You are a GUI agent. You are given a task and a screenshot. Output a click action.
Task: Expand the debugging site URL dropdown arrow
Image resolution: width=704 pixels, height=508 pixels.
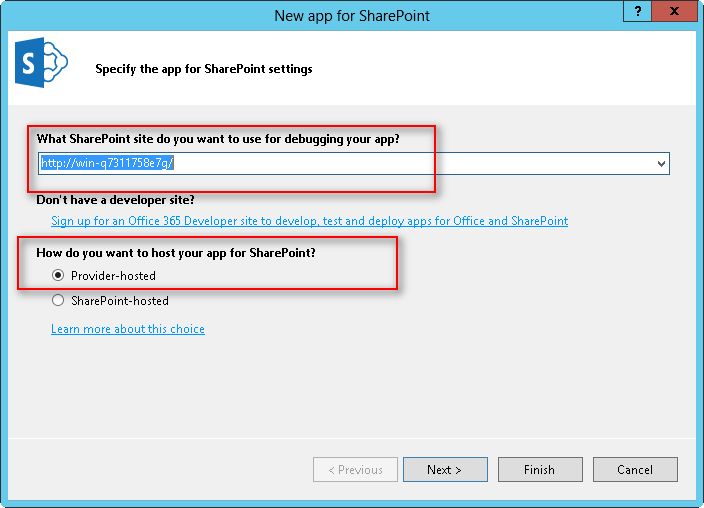click(x=661, y=163)
